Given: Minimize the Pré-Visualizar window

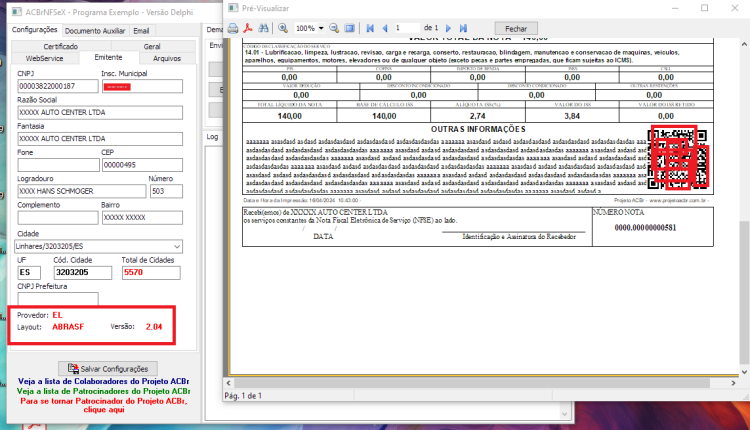Looking at the screenshot, I should pyautogui.click(x=675, y=8).
